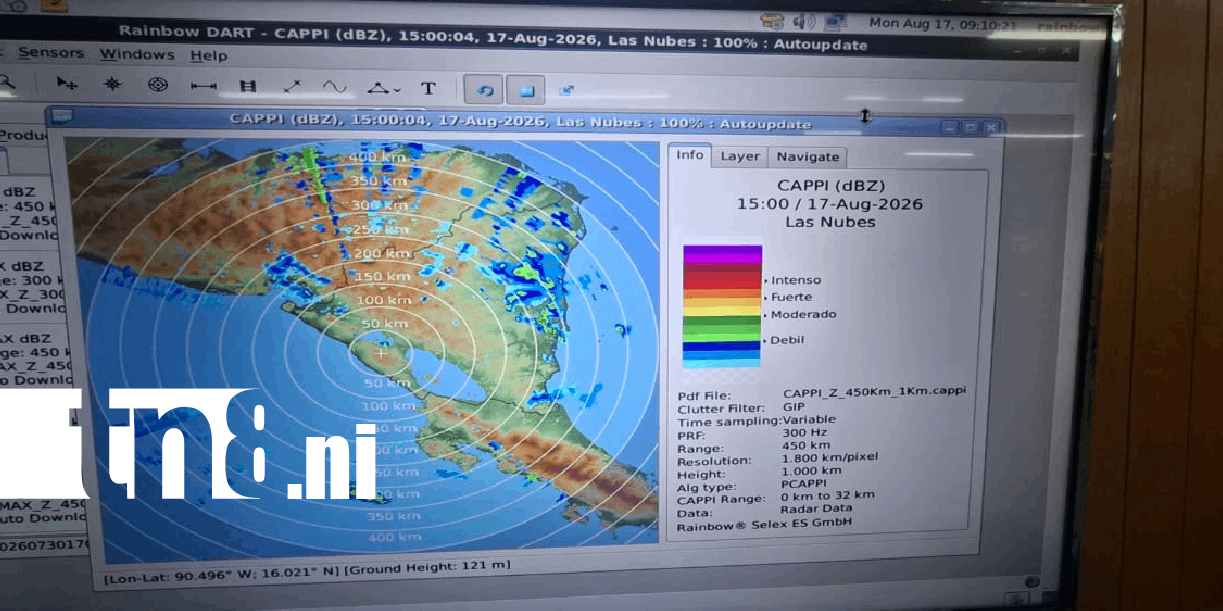Minimize the inner CAPPI product window
Screen dimensions: 1223x611
[x=949, y=128]
